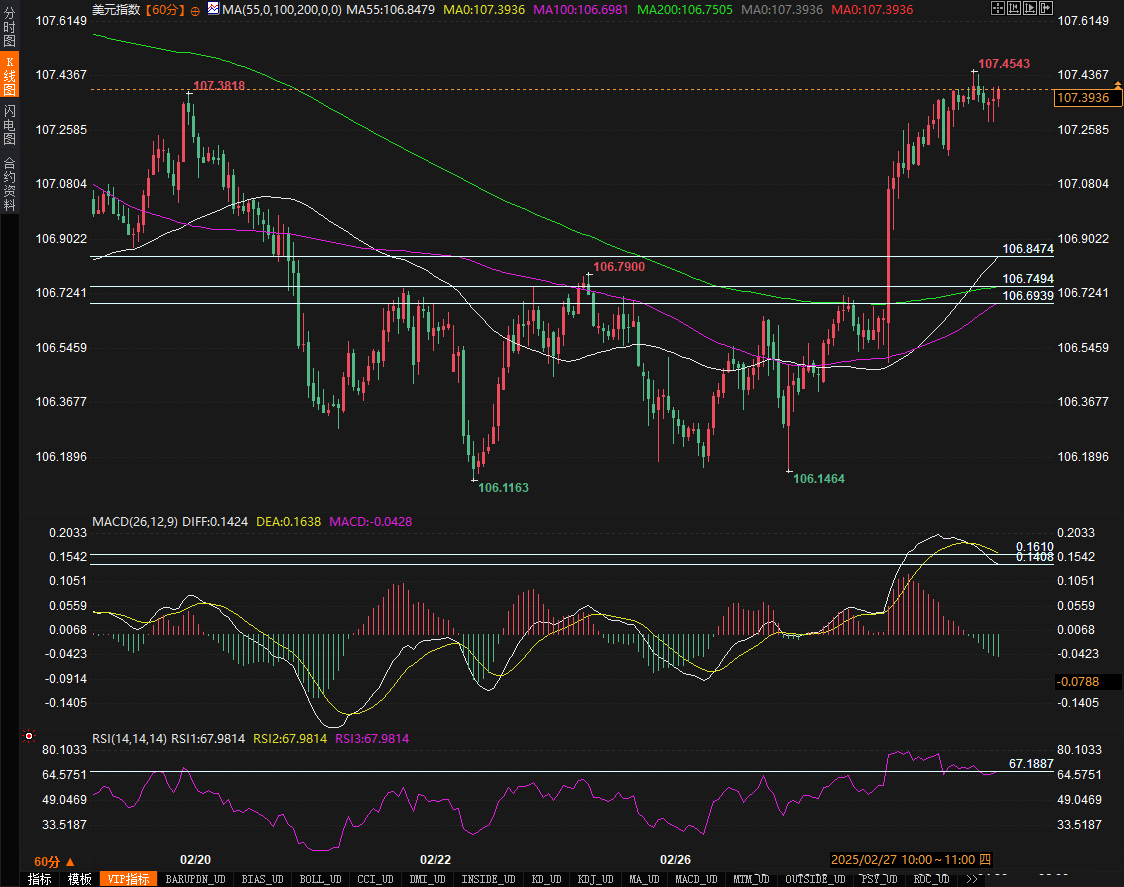This screenshot has width=1124, height=887.
Task: Switch to the 指标 bottom tab
Action: pyautogui.click(x=40, y=879)
